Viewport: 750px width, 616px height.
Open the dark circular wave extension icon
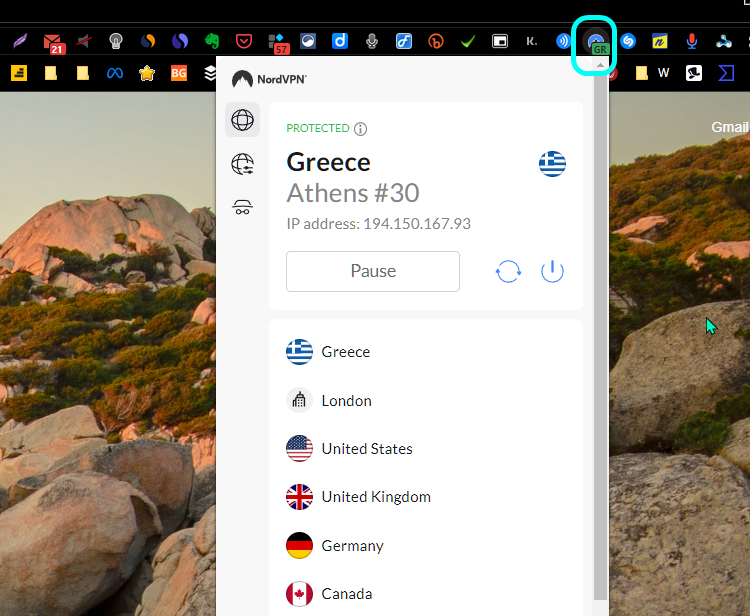pos(308,41)
